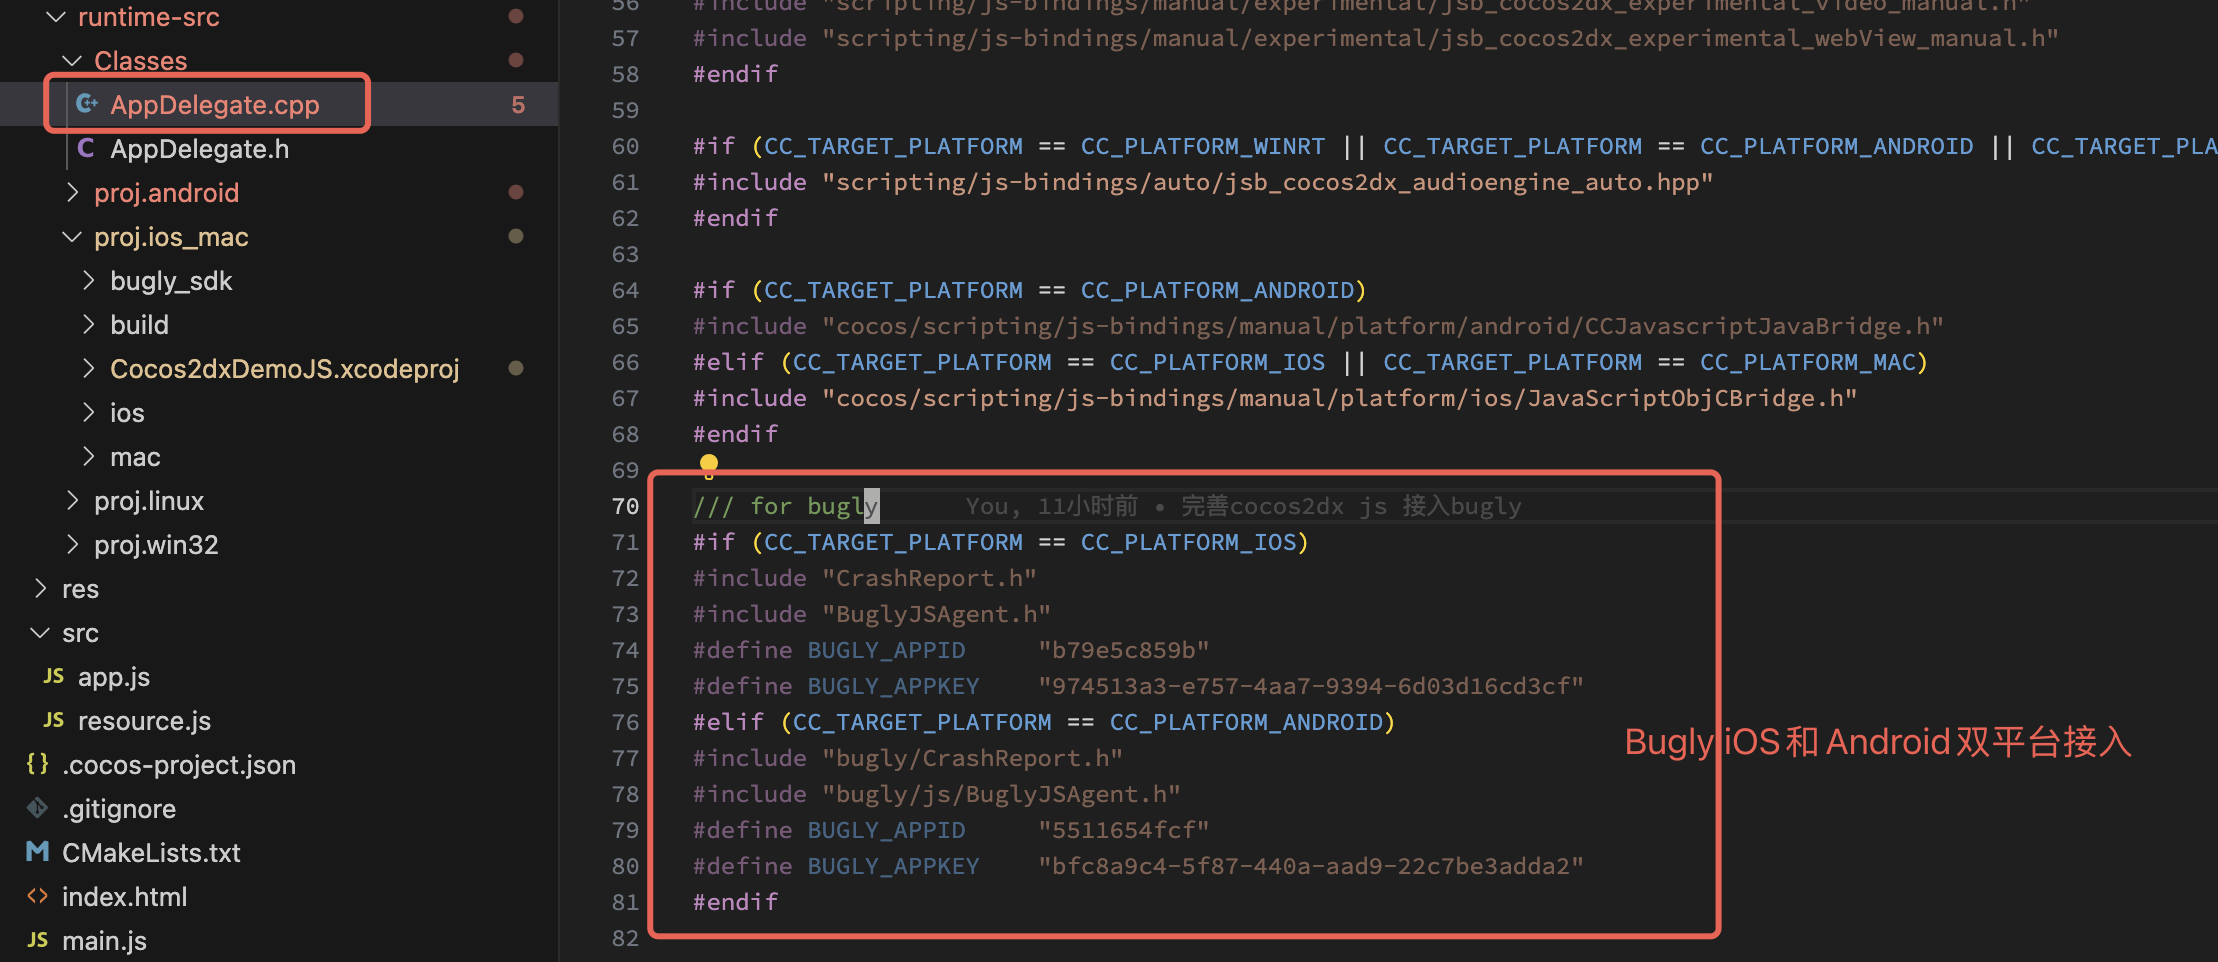Click line number 70 in the gutter
Screen dimensions: 2218x962
click(625, 506)
